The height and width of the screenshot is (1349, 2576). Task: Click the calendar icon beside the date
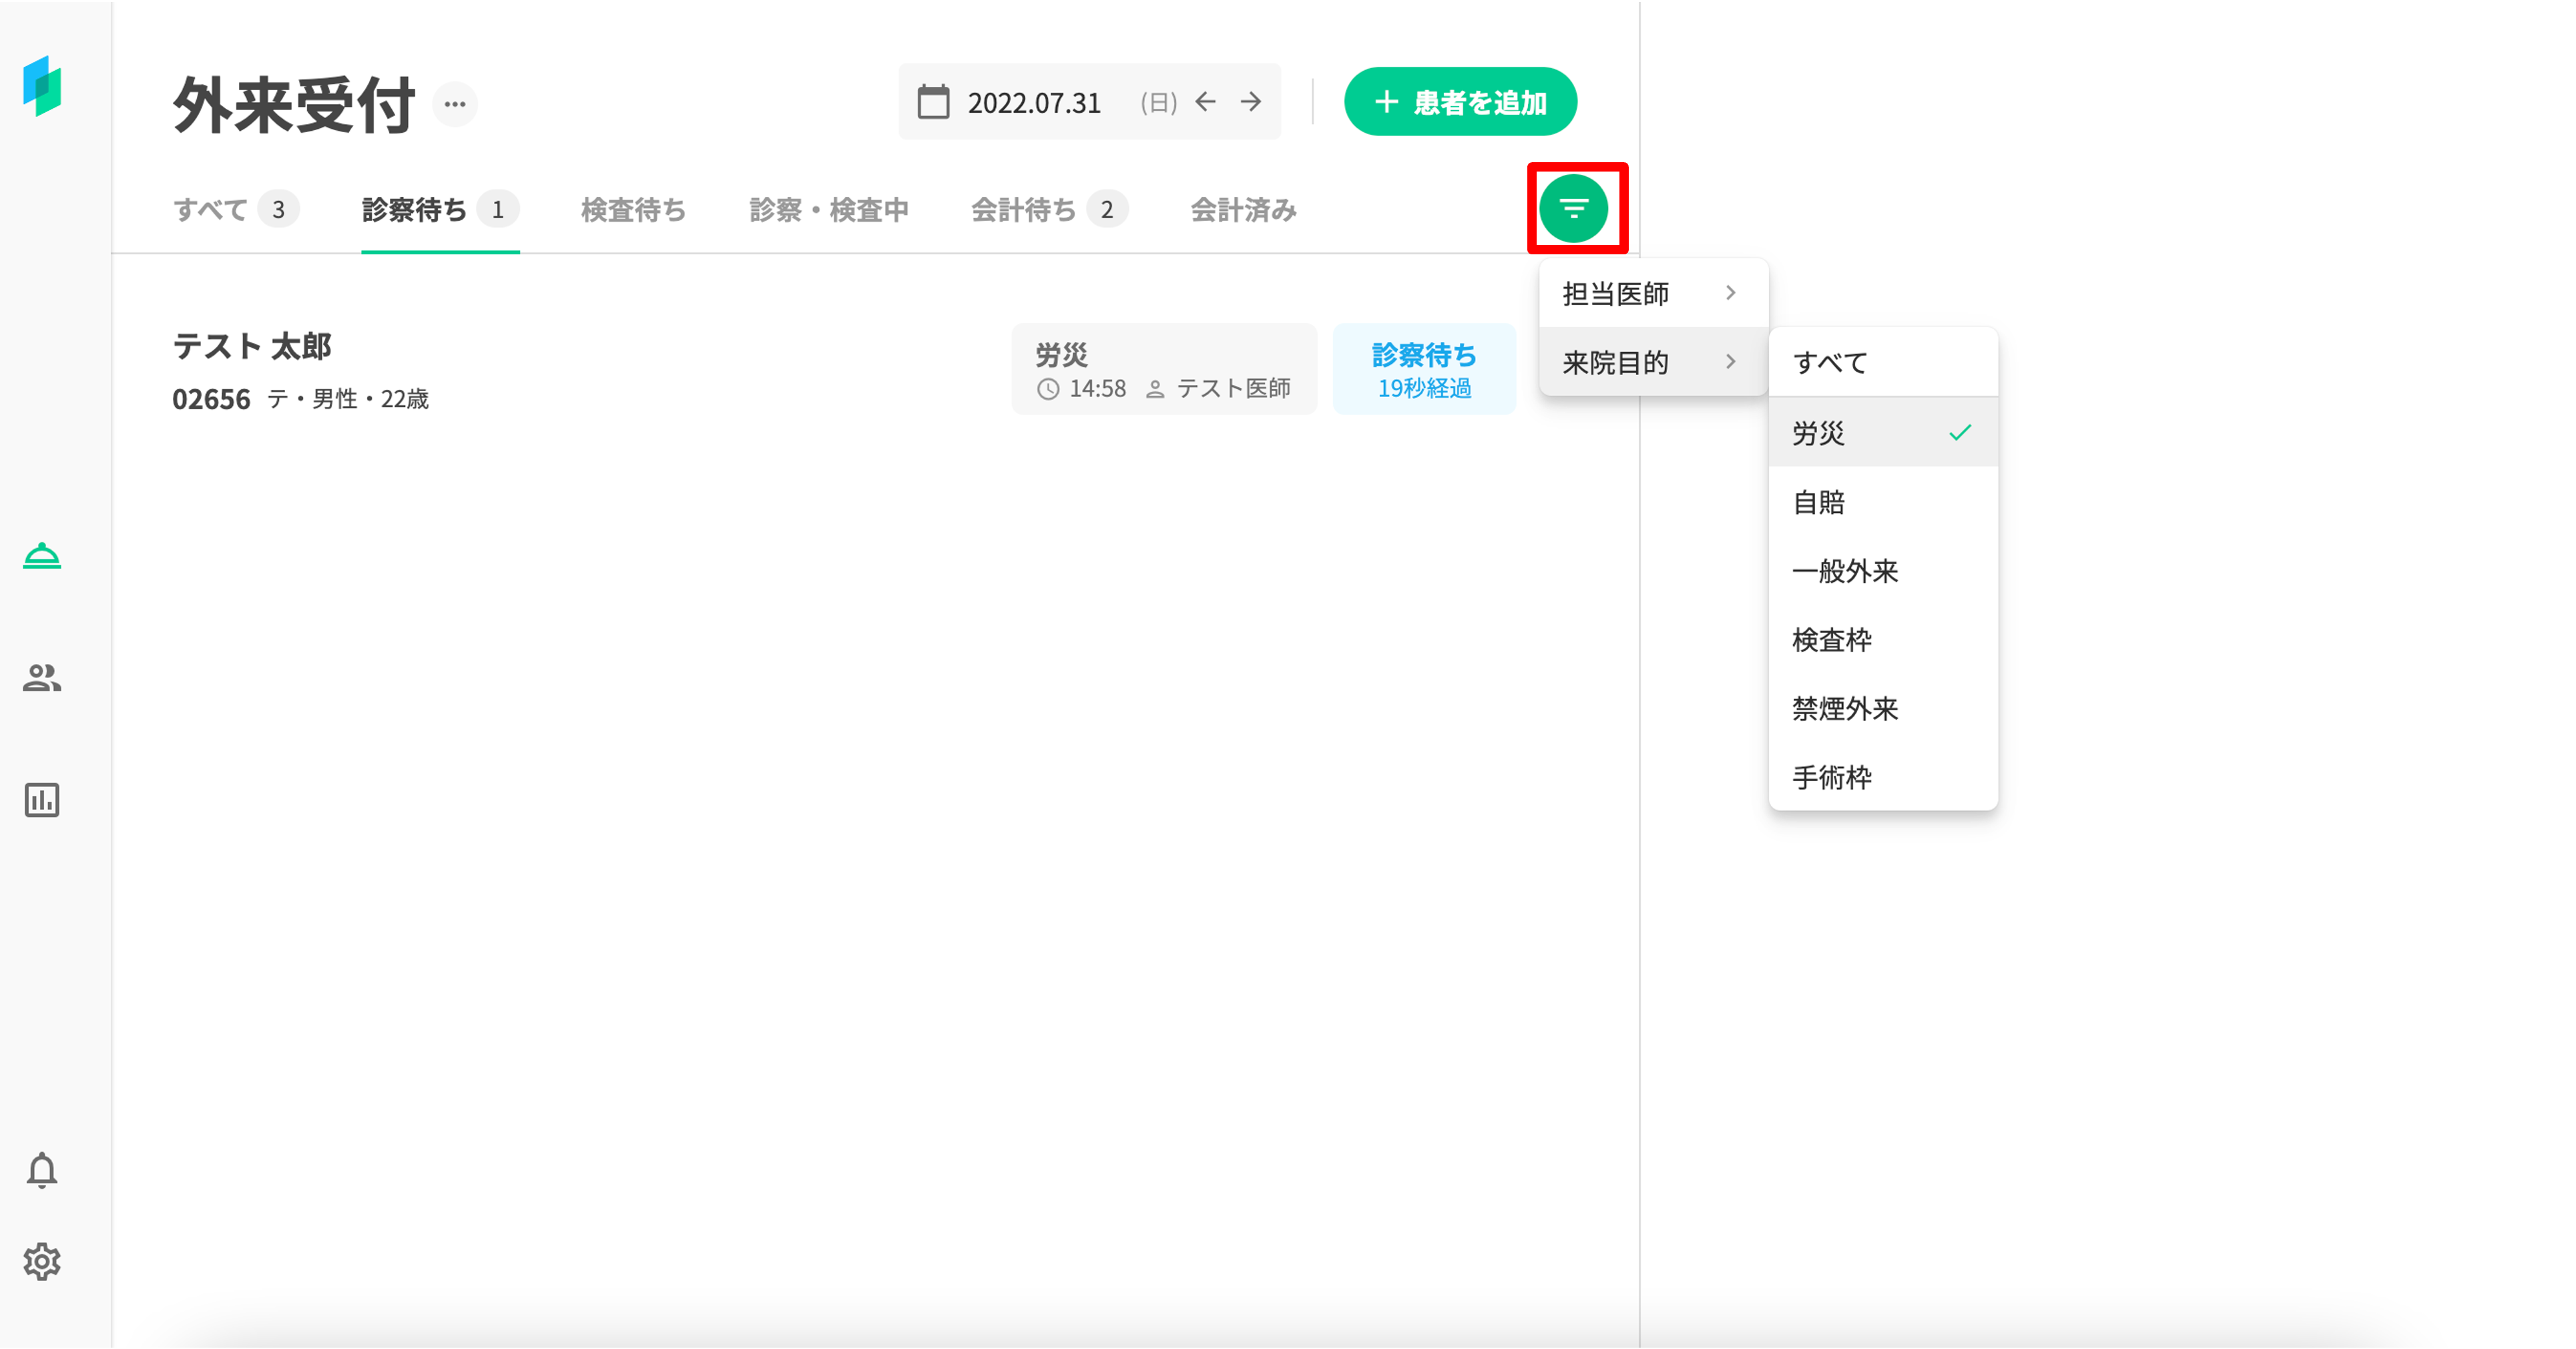pyautogui.click(x=933, y=102)
